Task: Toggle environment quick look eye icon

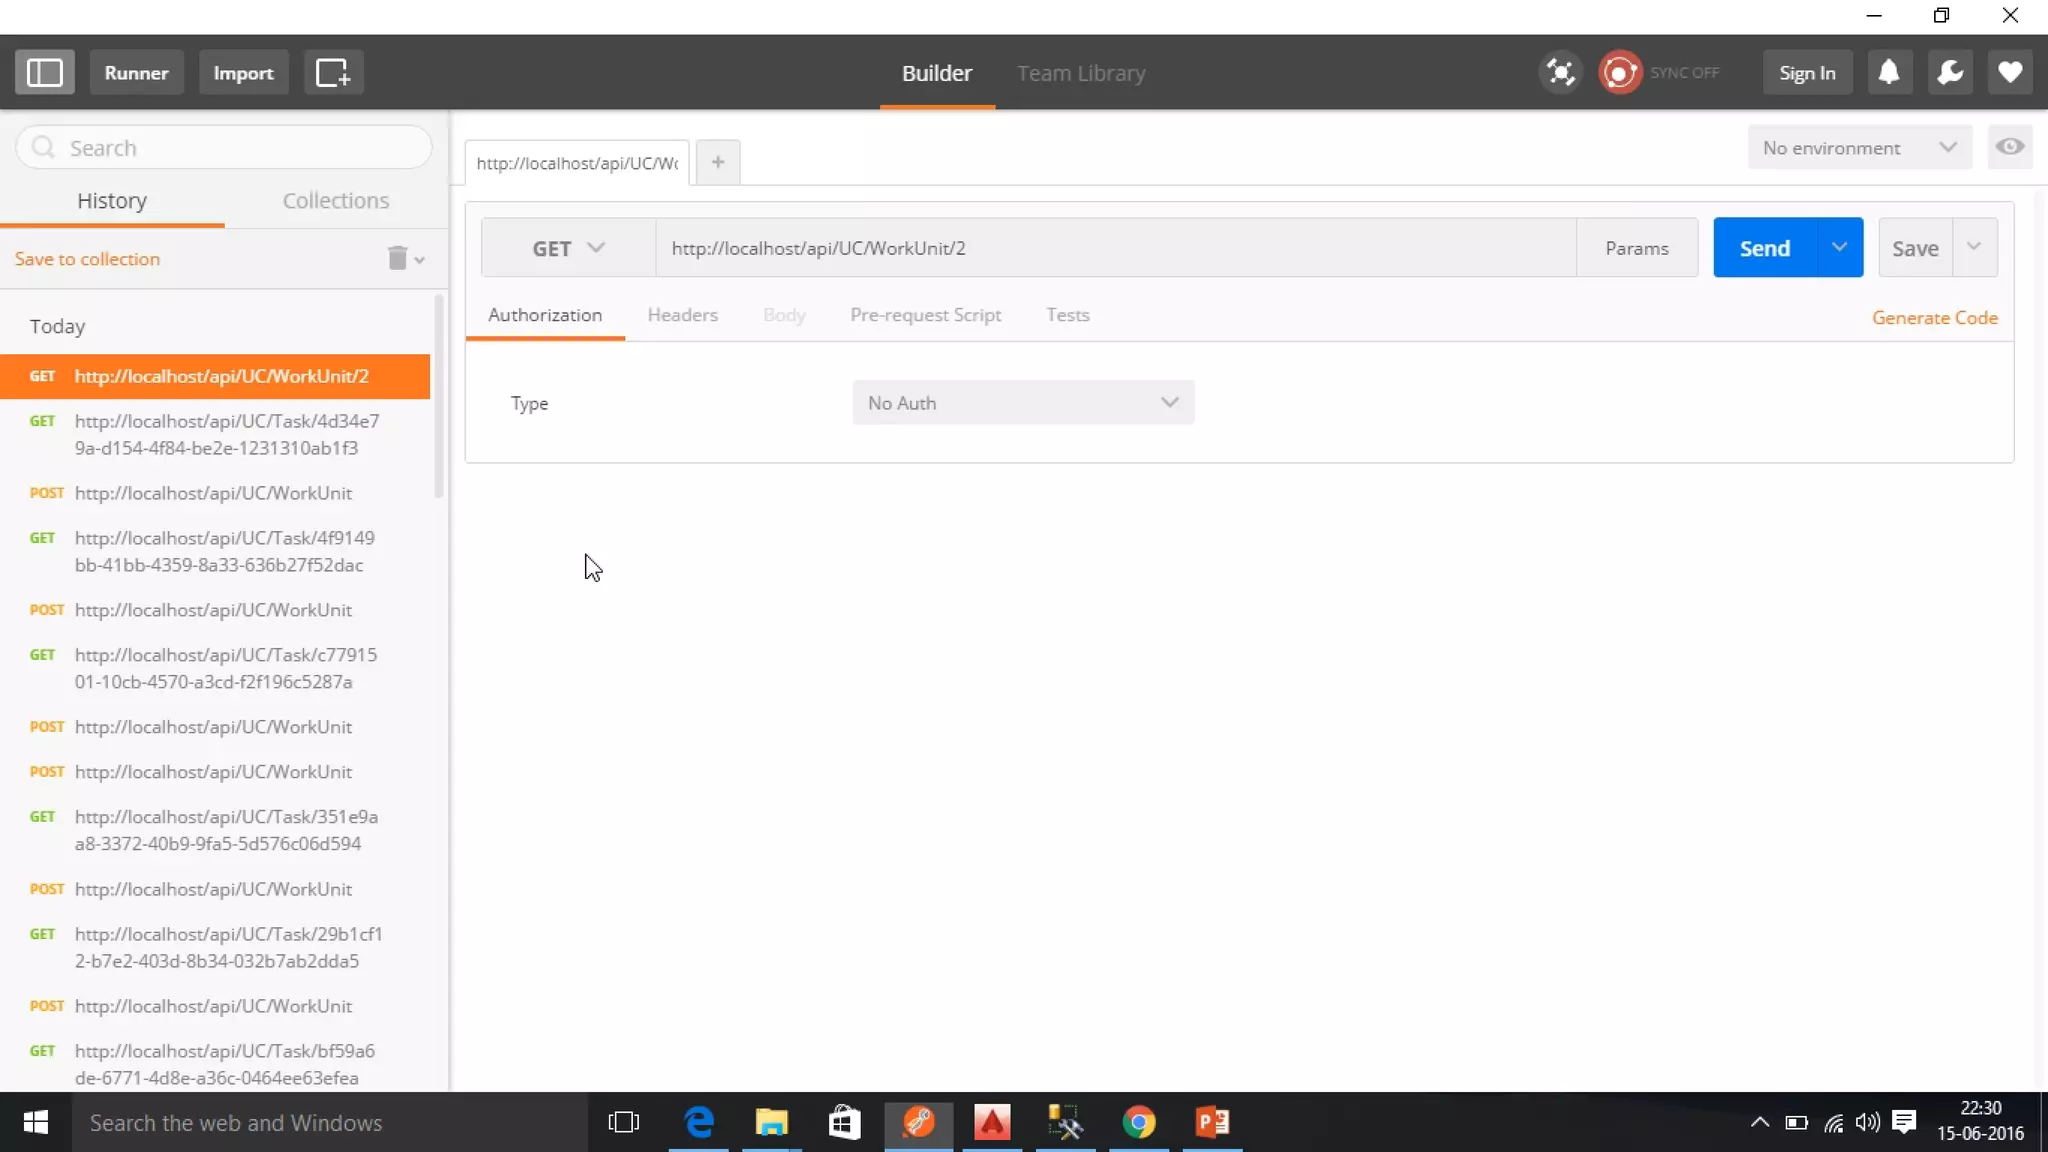Action: [2009, 147]
